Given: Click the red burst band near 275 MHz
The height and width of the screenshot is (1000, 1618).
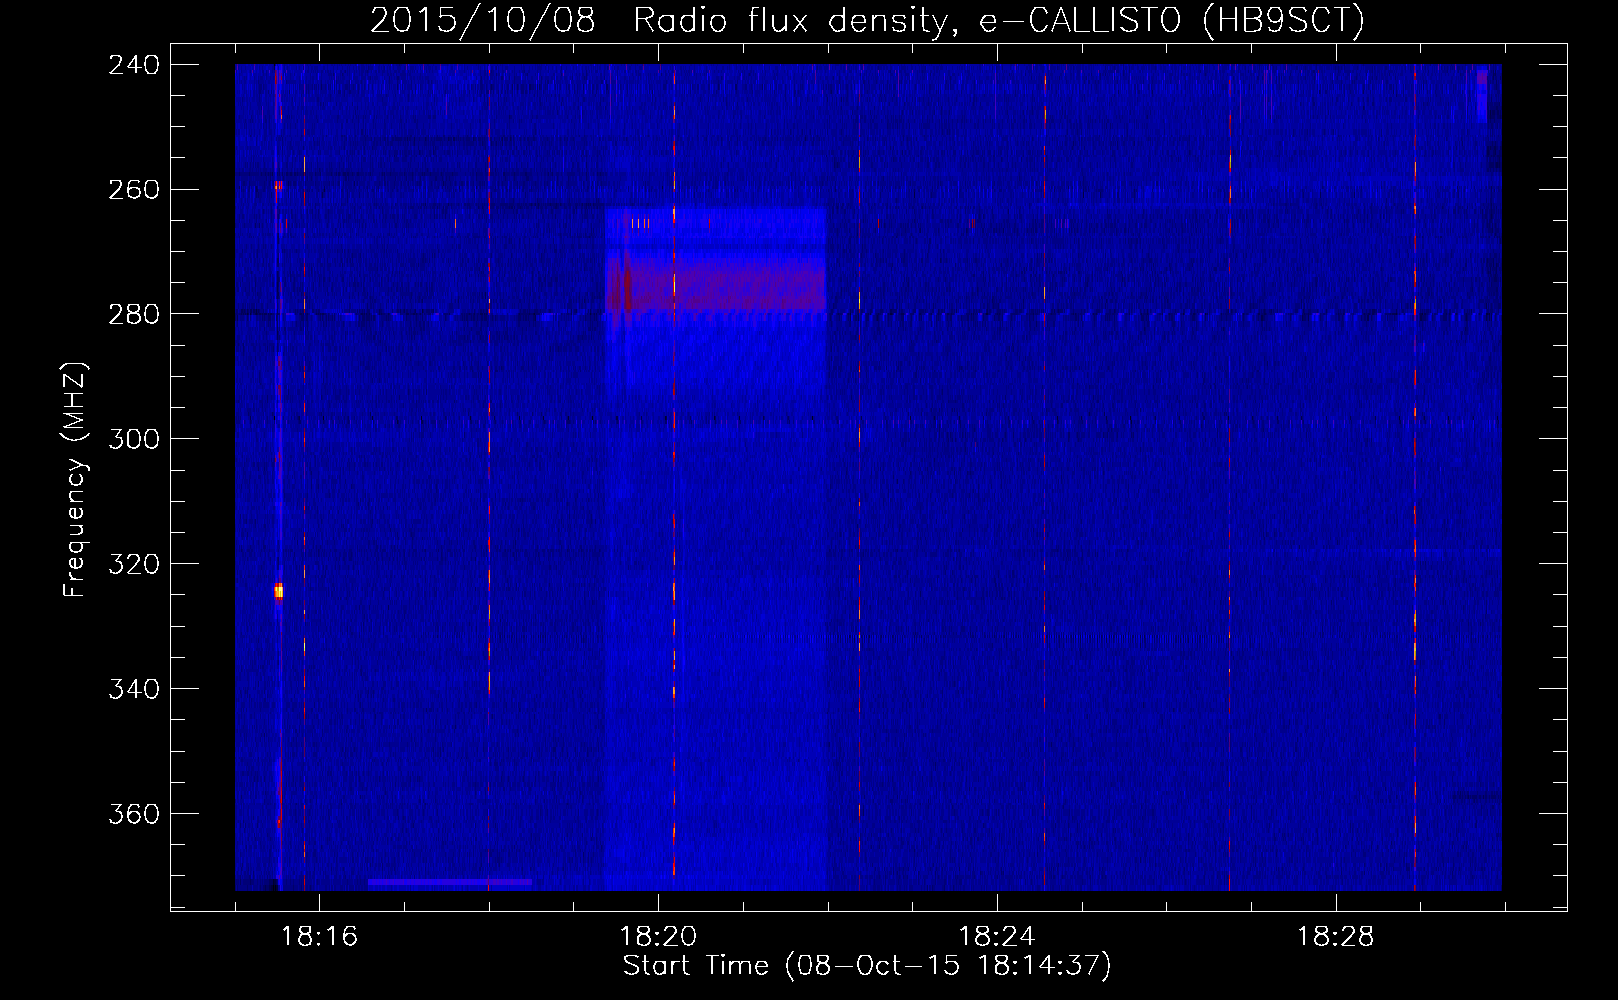Looking at the screenshot, I should click(x=715, y=284).
